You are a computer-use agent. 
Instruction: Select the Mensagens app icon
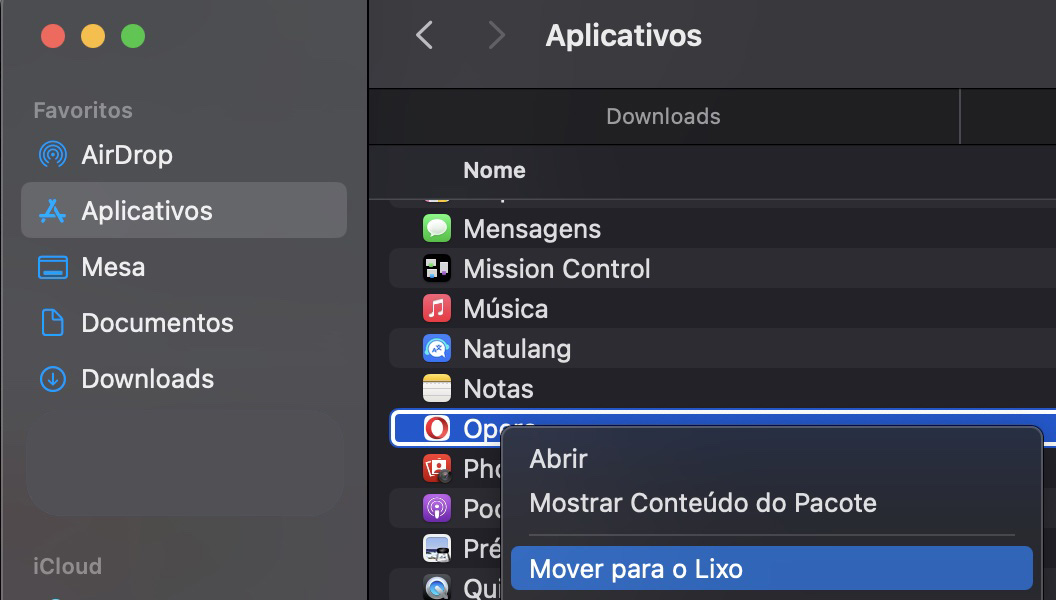point(437,228)
